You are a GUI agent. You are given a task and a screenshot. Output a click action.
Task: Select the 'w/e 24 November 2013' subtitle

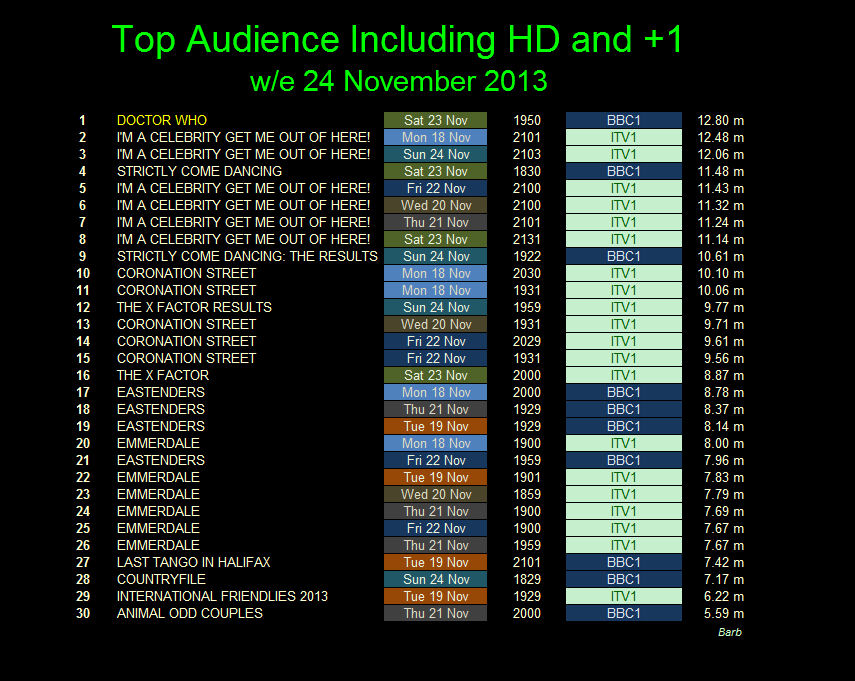pos(398,80)
